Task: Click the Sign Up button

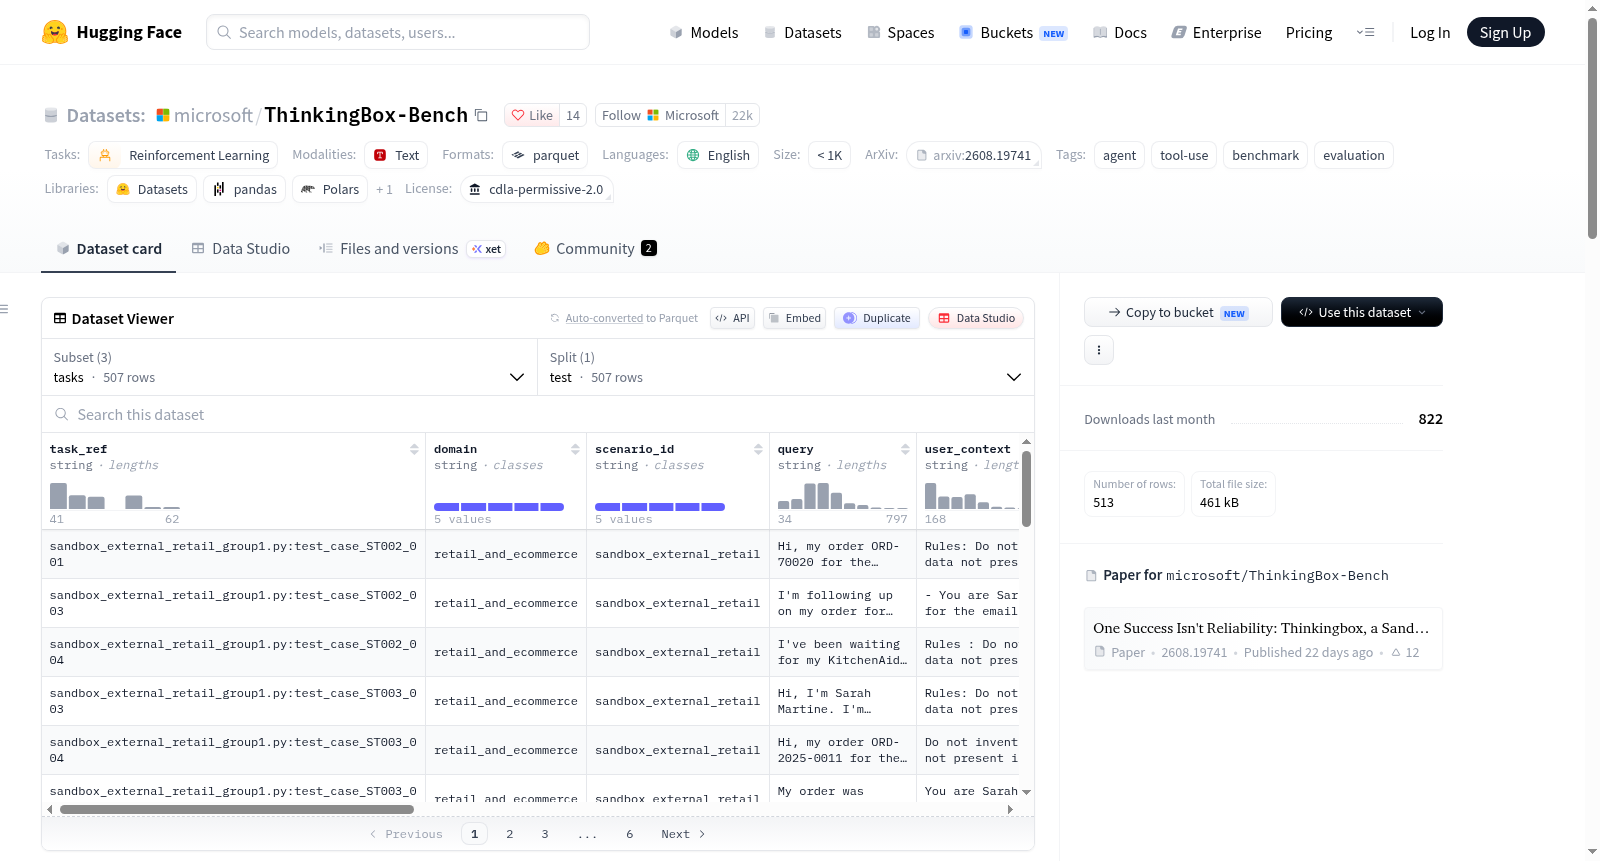Action: pyautogui.click(x=1506, y=32)
